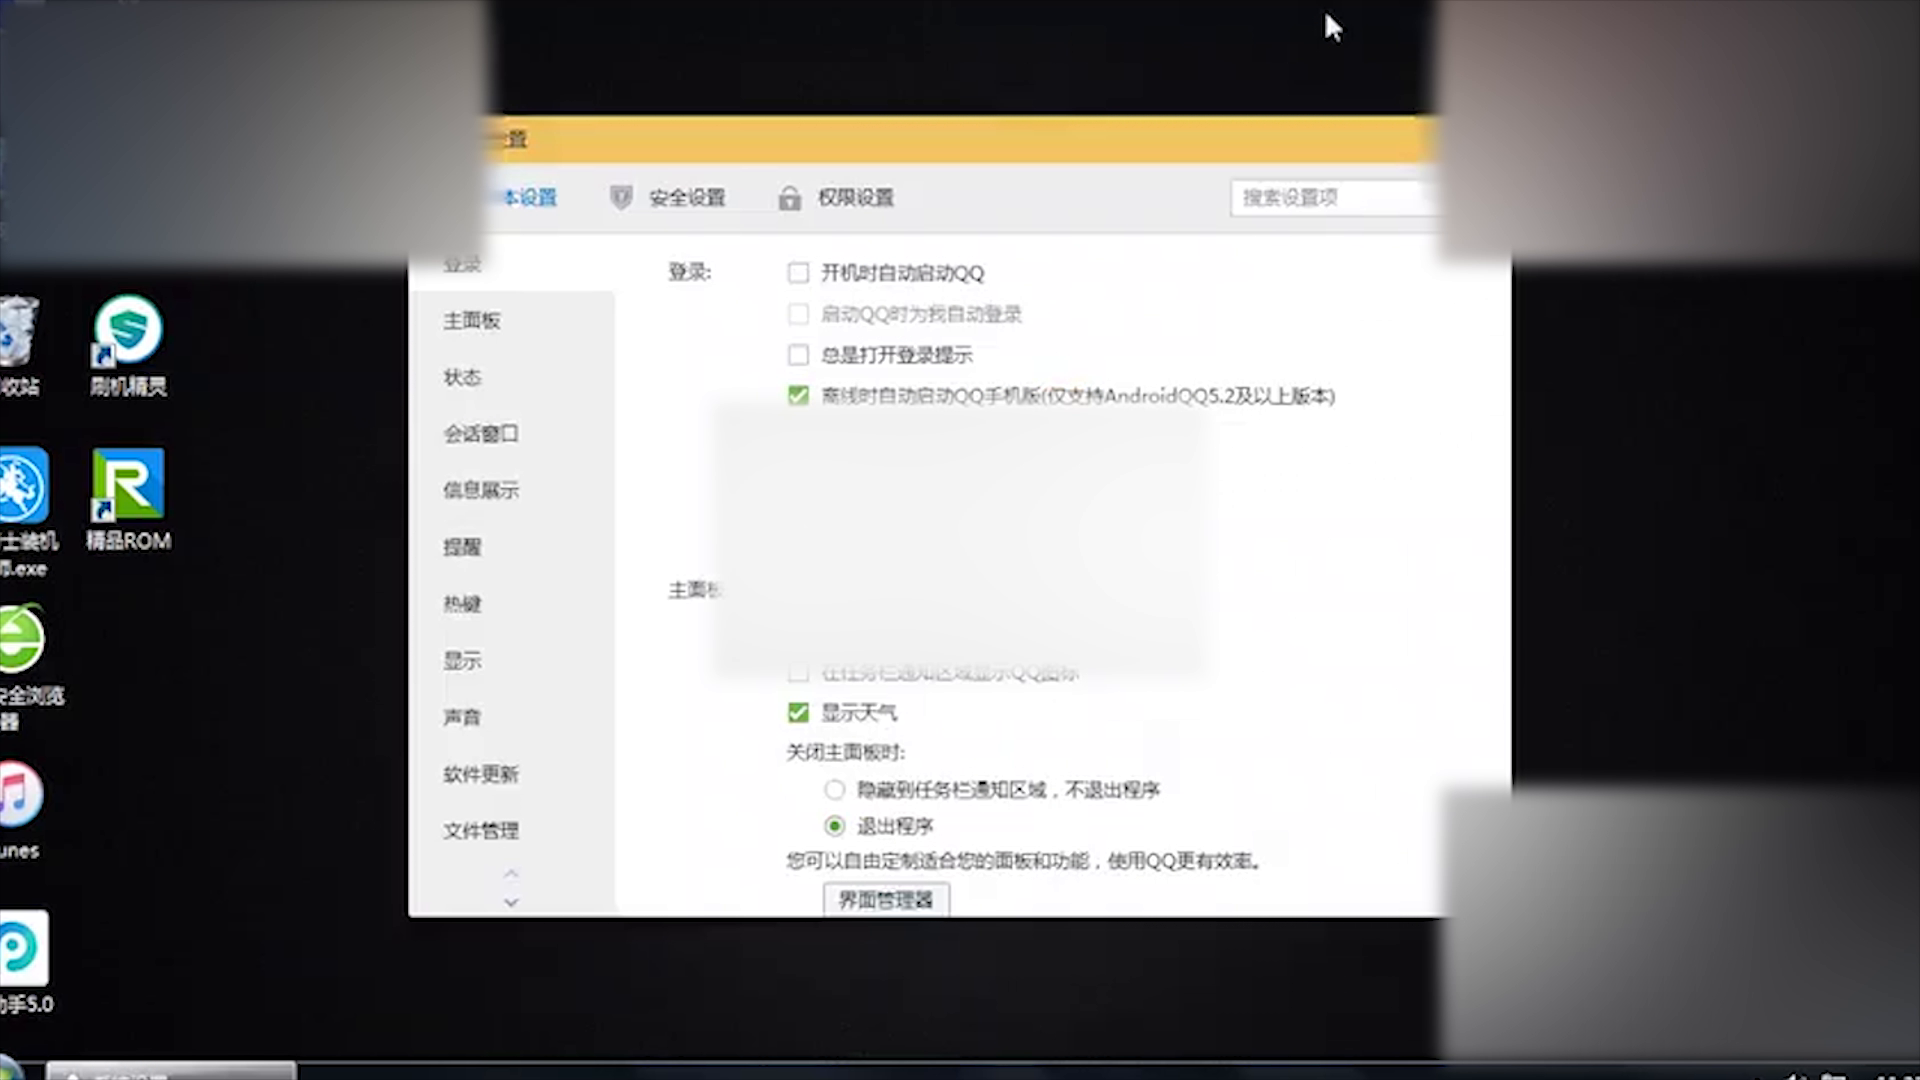Open 提醒 settings in sidebar
The width and height of the screenshot is (1920, 1080).
point(462,547)
